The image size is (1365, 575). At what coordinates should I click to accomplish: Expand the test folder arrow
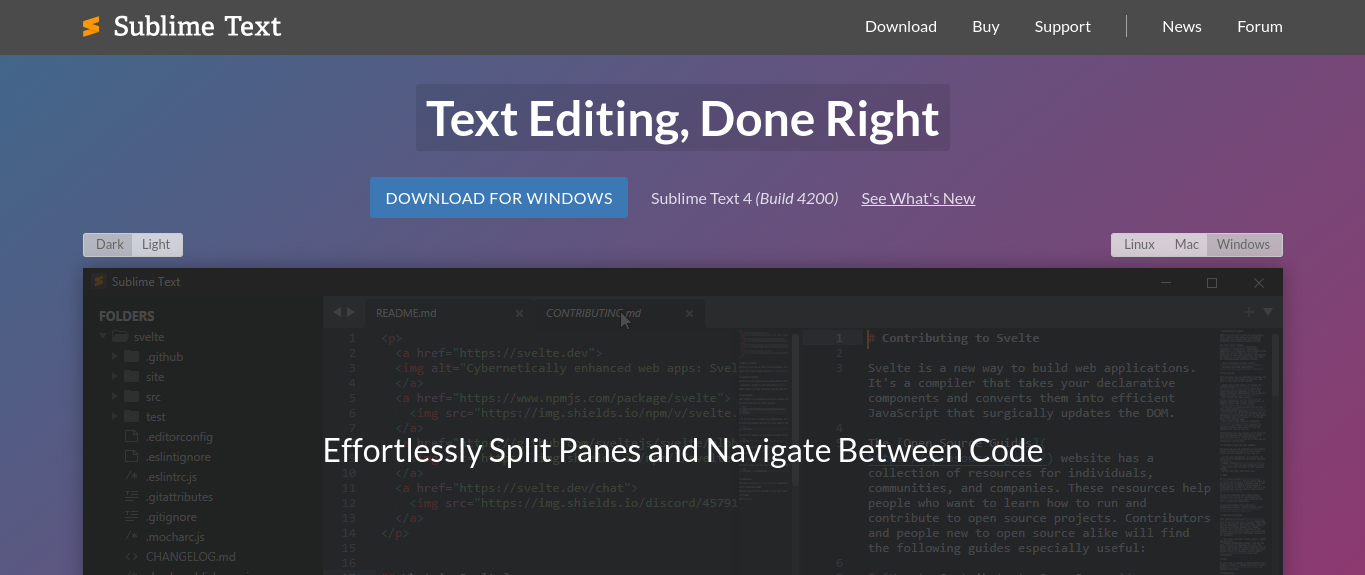click(115, 417)
